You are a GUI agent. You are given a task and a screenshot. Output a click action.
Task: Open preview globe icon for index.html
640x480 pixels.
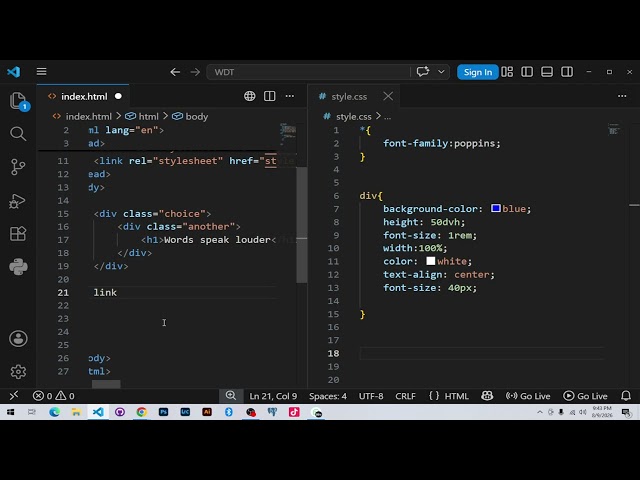249,96
